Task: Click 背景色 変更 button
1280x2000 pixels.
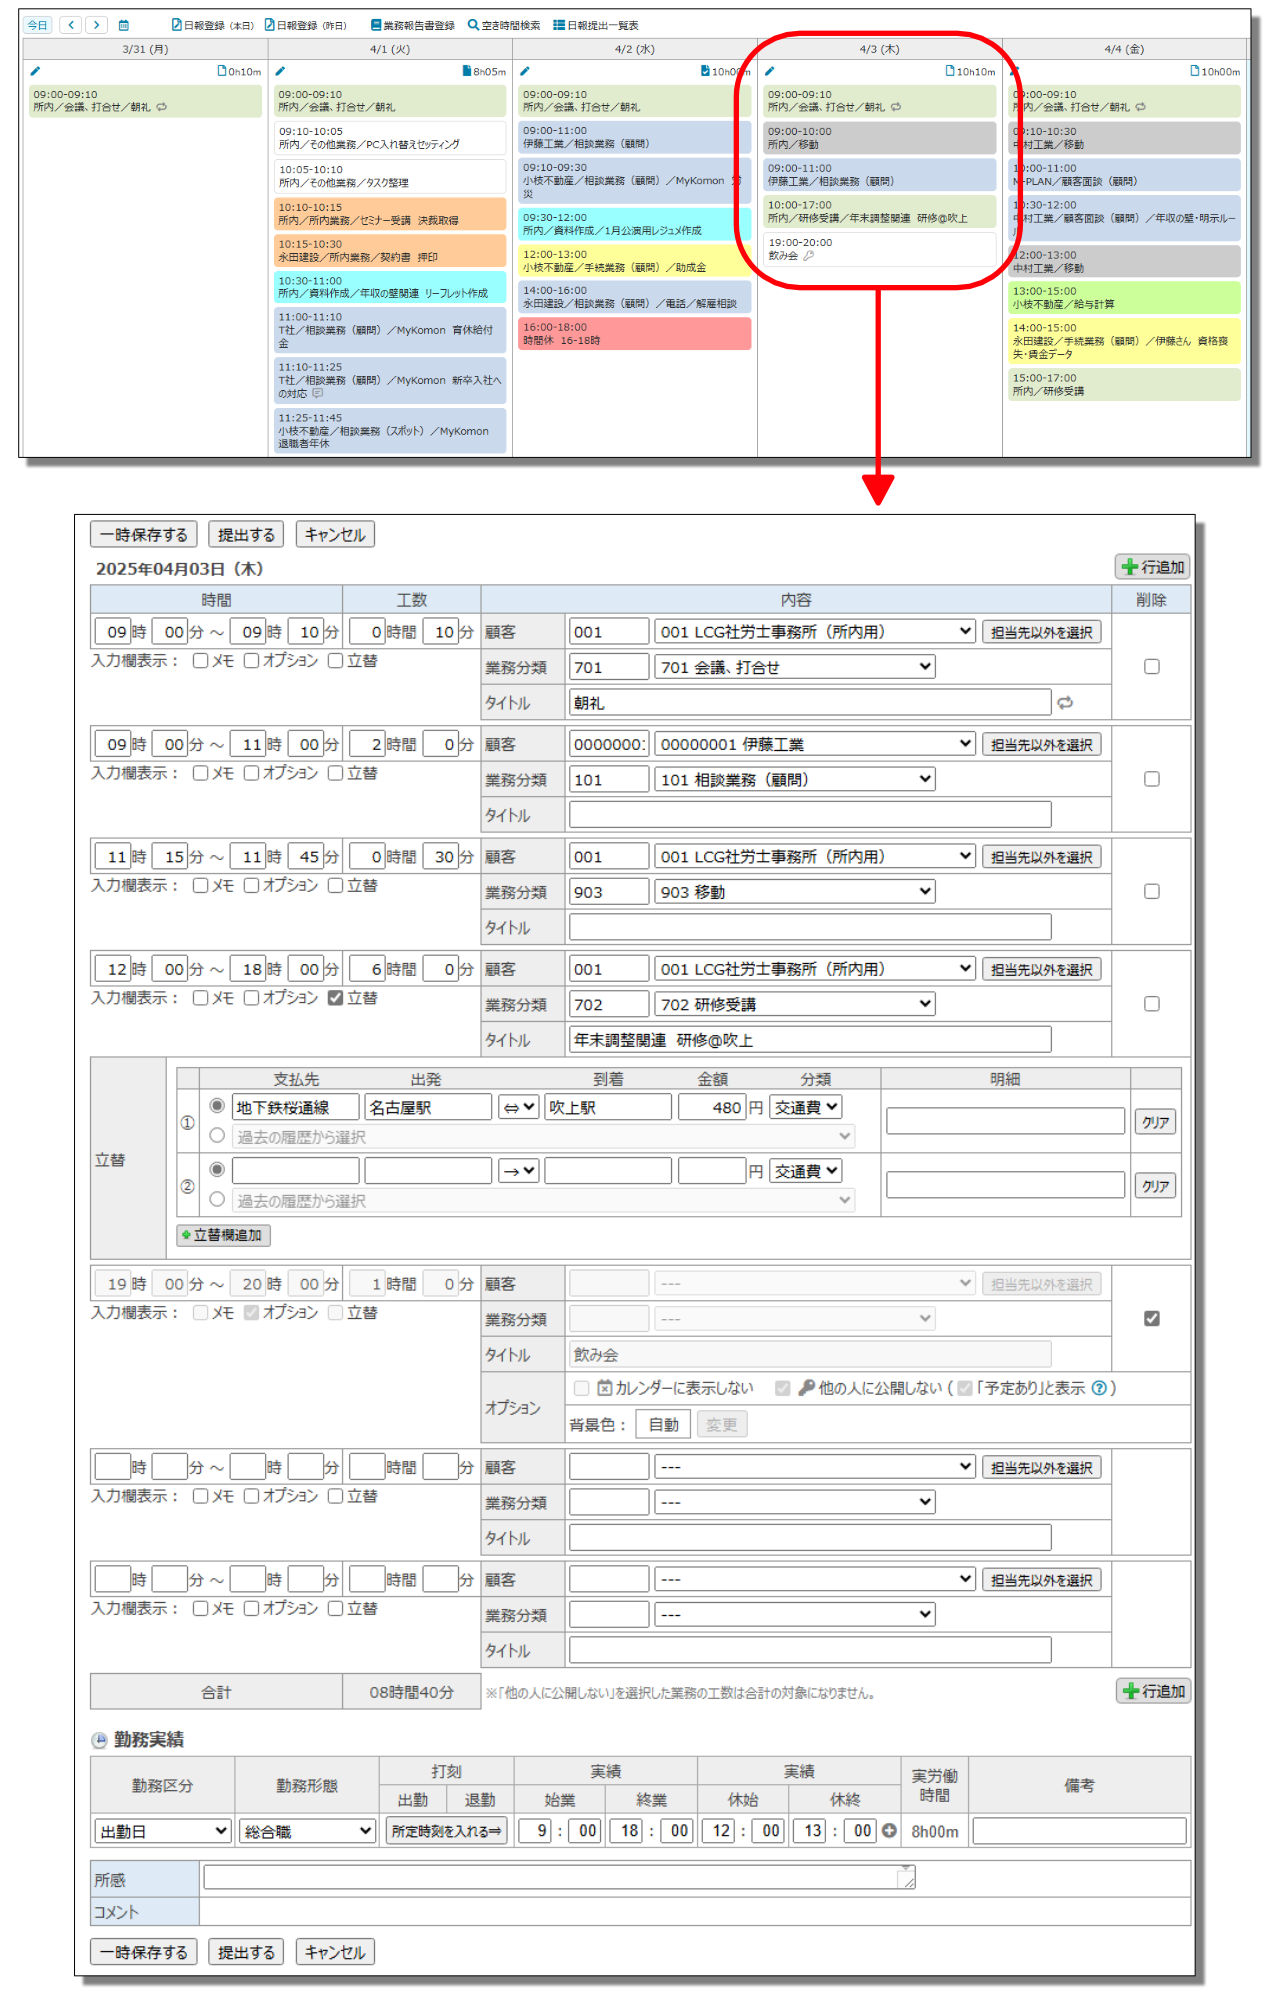Action: pyautogui.click(x=721, y=1424)
